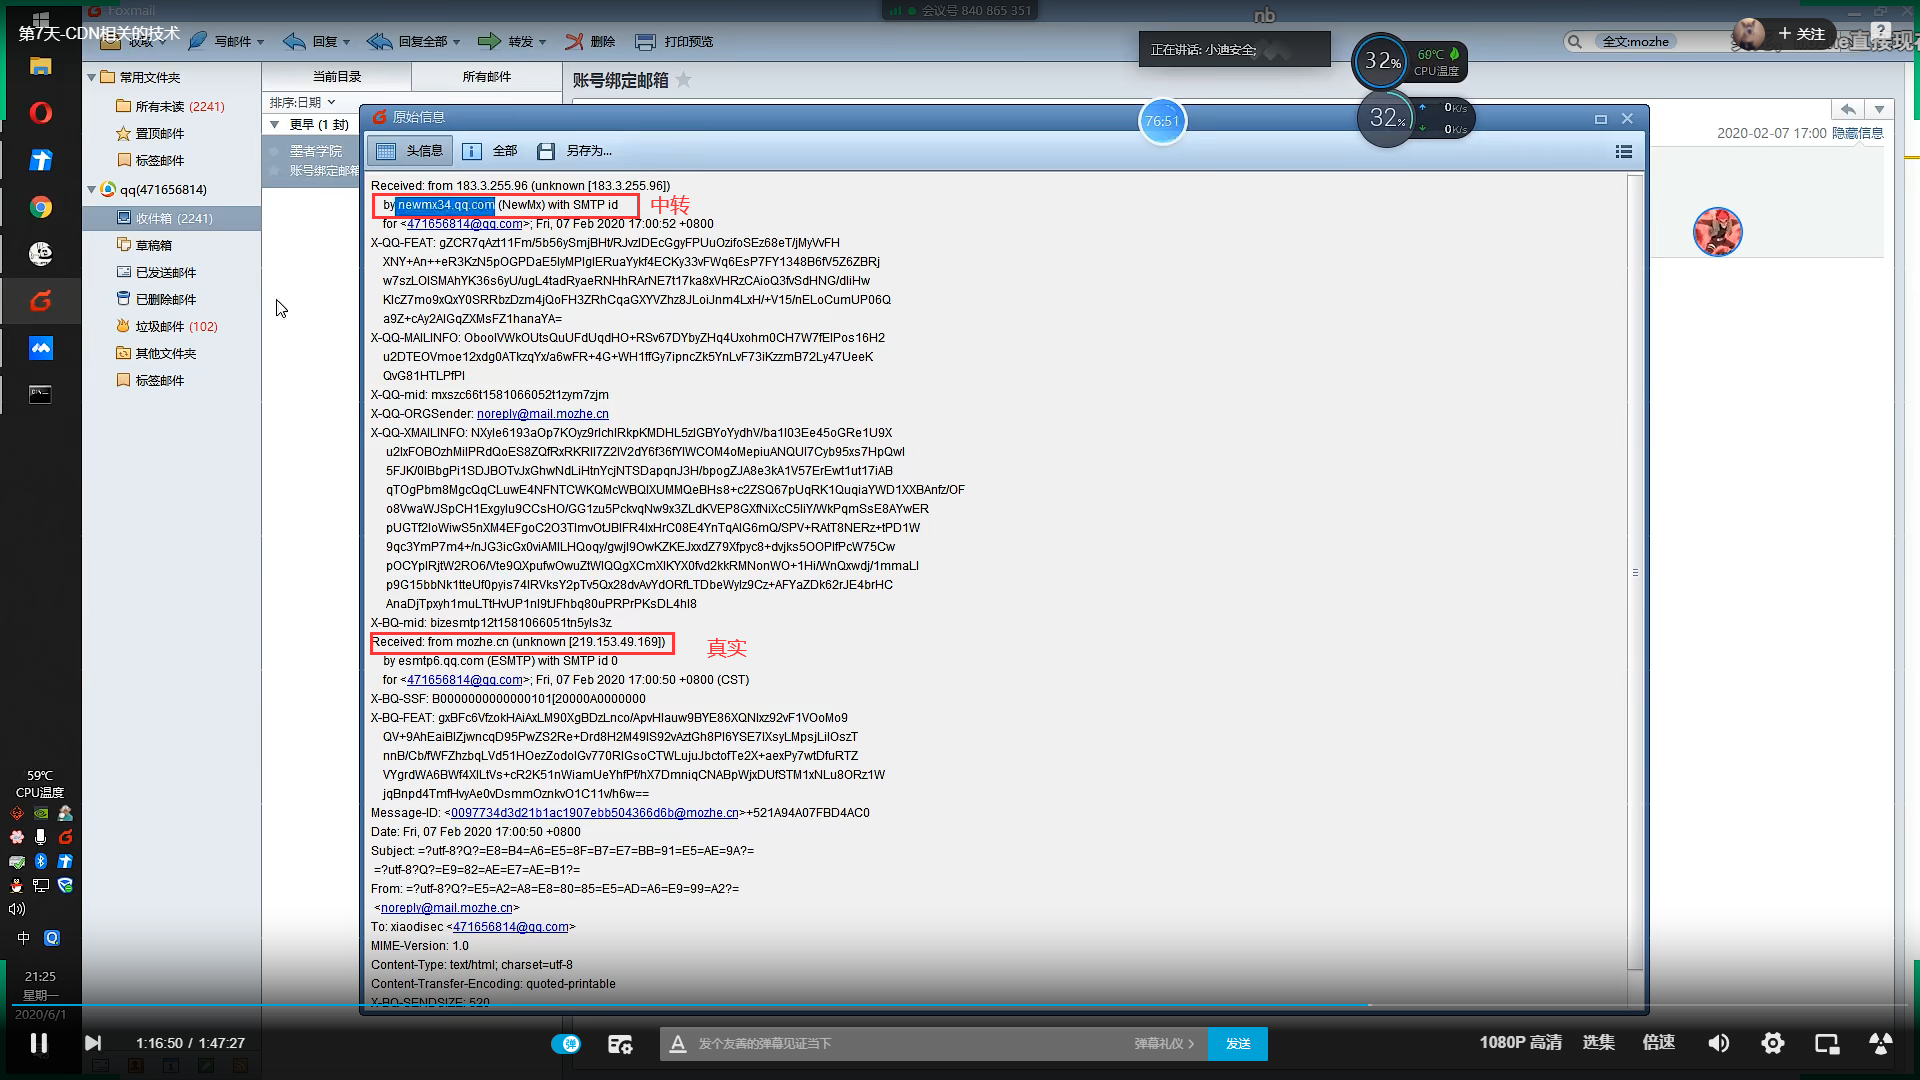Select 收件箱 (2241) inbox
The width and height of the screenshot is (1920, 1080).
tap(172, 218)
